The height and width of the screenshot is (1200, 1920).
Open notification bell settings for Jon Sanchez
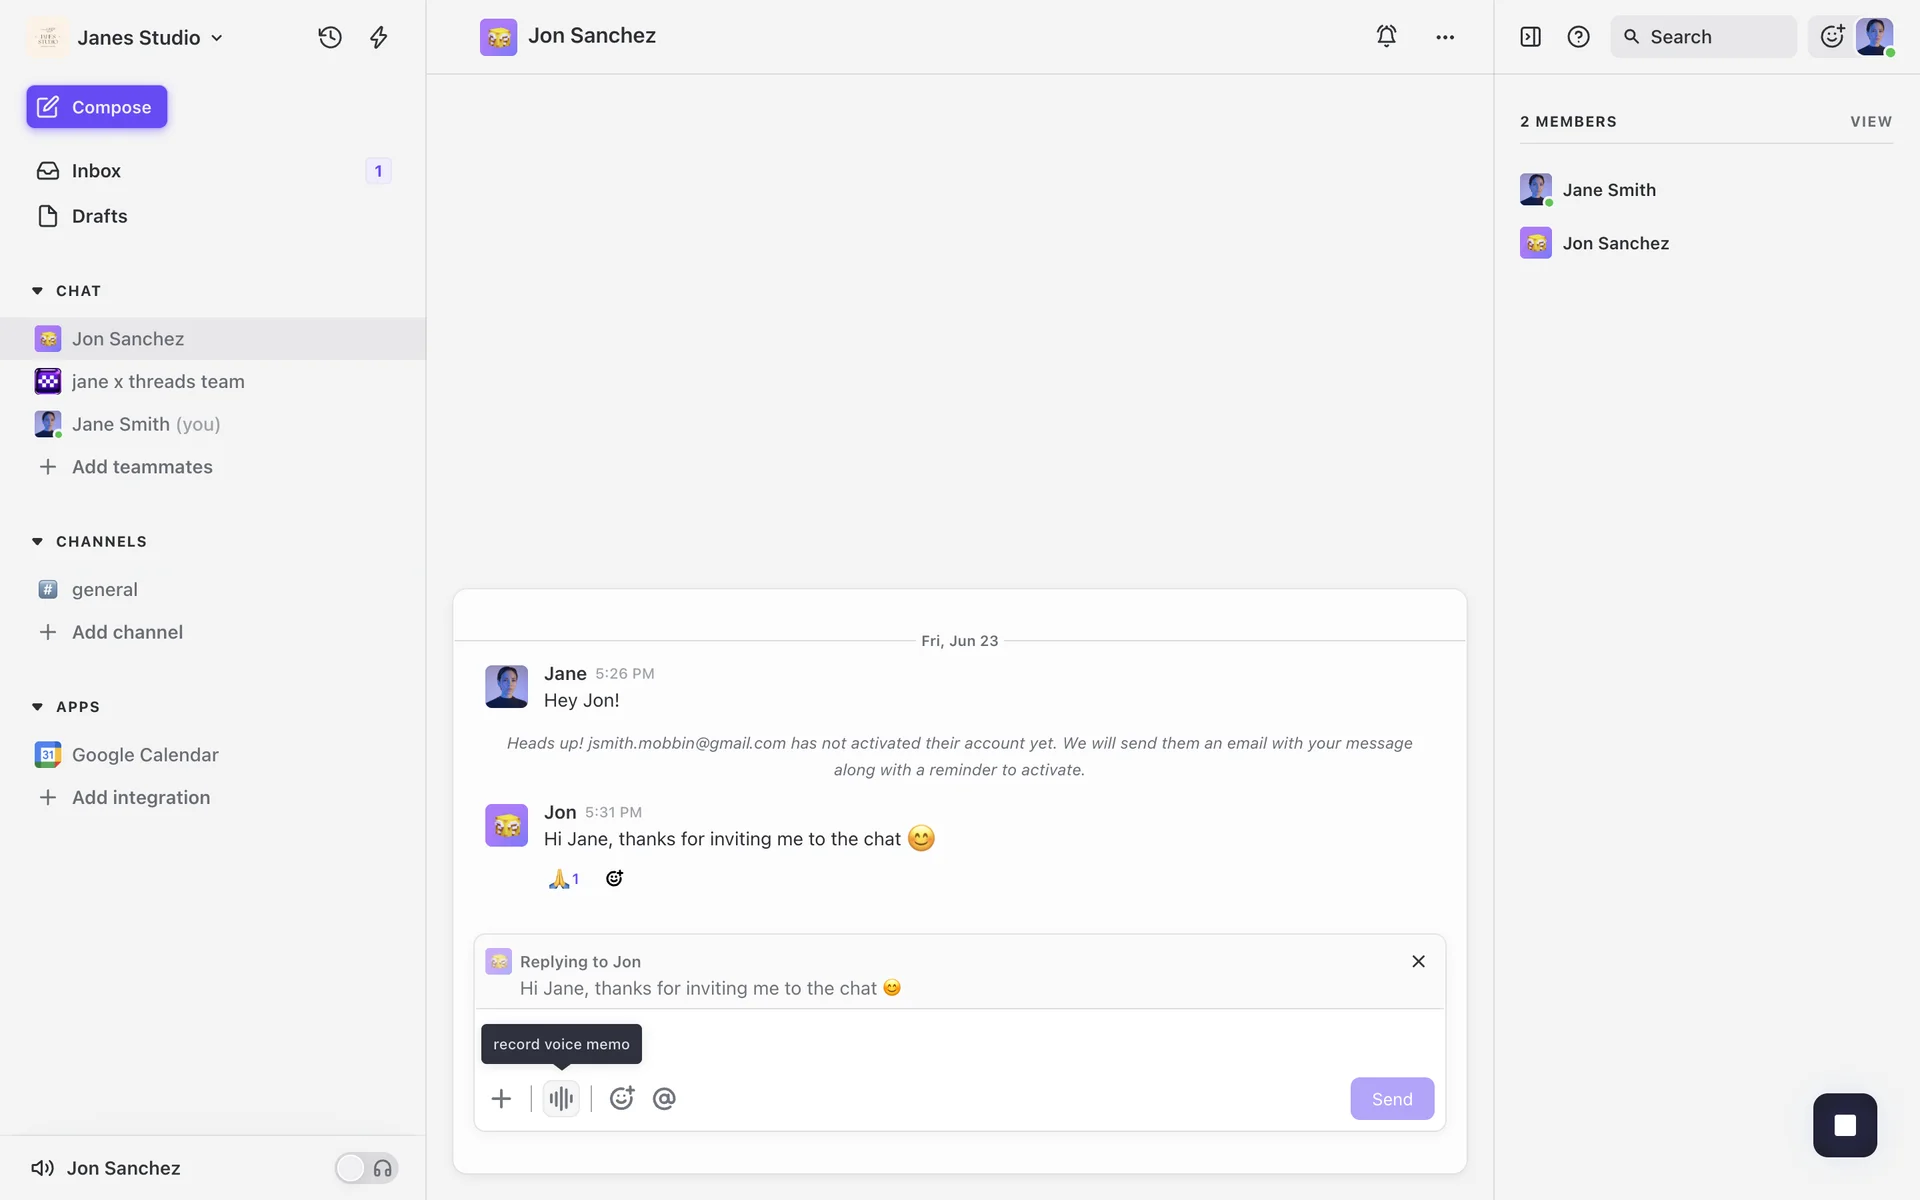point(1386,36)
